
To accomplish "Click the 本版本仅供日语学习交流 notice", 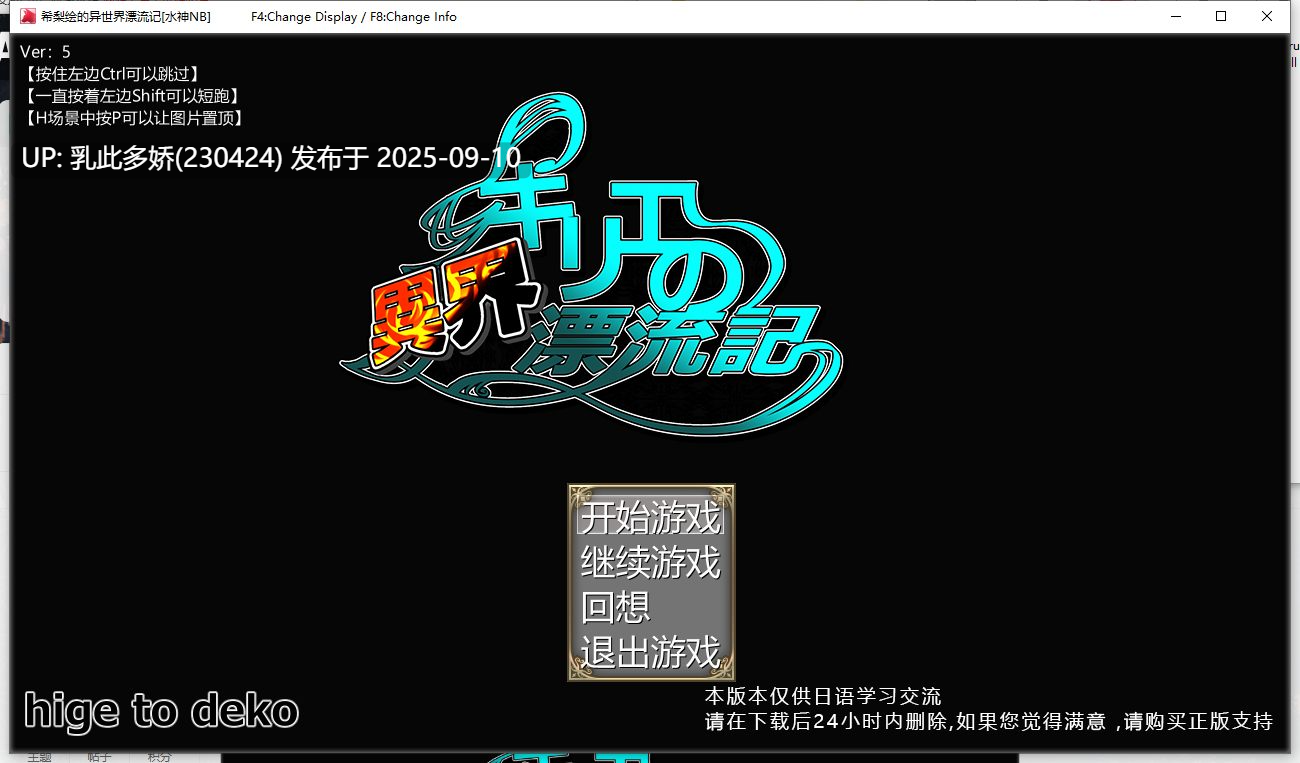I will pos(823,696).
